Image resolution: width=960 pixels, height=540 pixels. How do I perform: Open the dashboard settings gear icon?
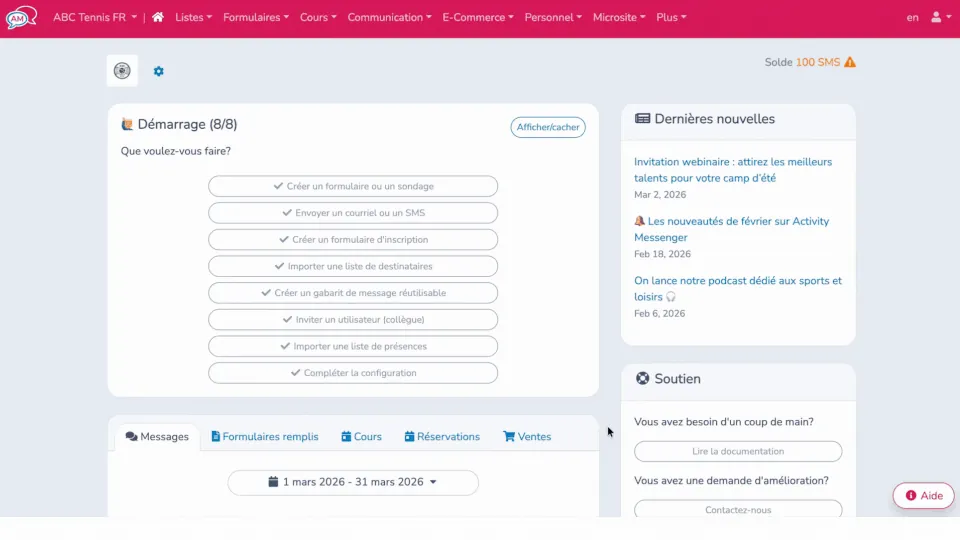[x=159, y=71]
